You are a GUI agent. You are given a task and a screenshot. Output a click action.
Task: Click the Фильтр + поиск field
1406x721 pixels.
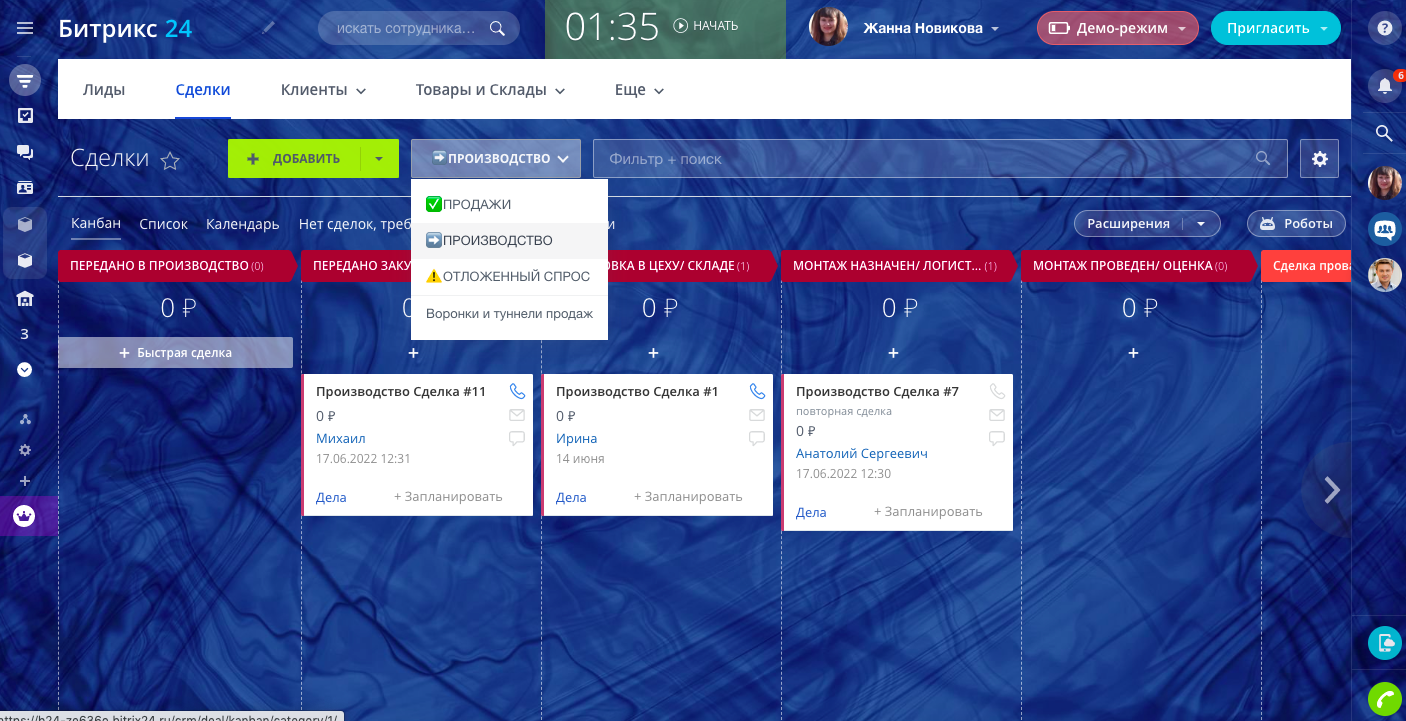940,159
